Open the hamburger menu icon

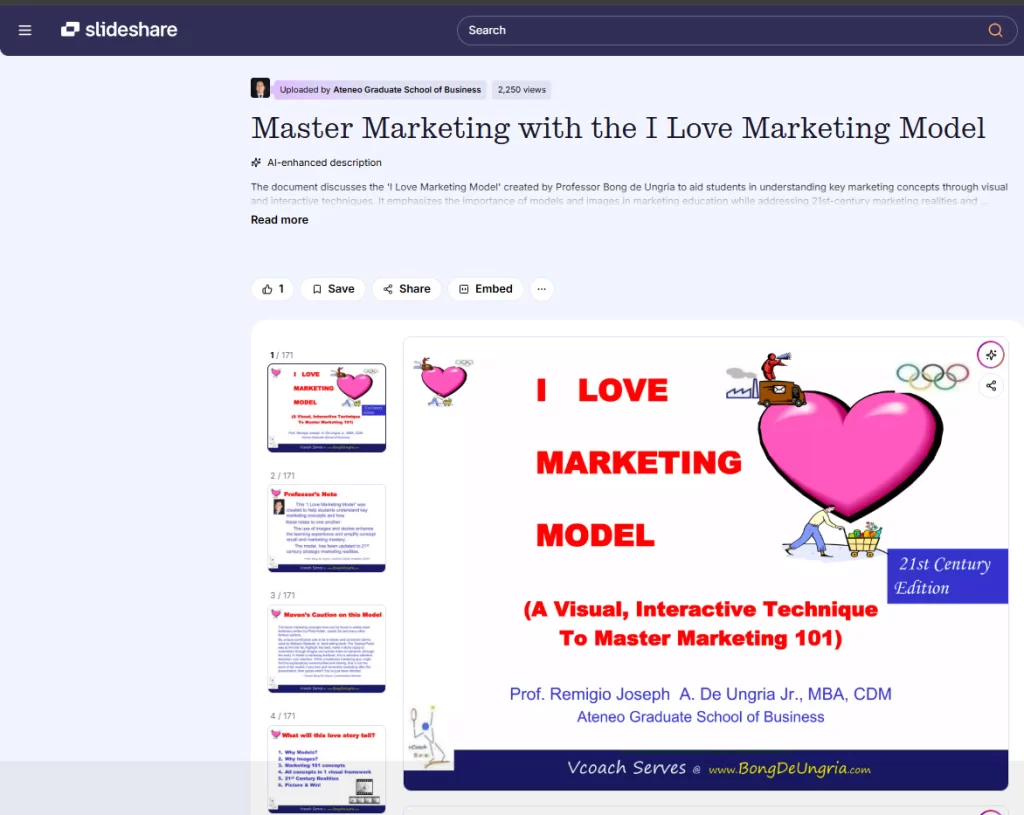25,30
